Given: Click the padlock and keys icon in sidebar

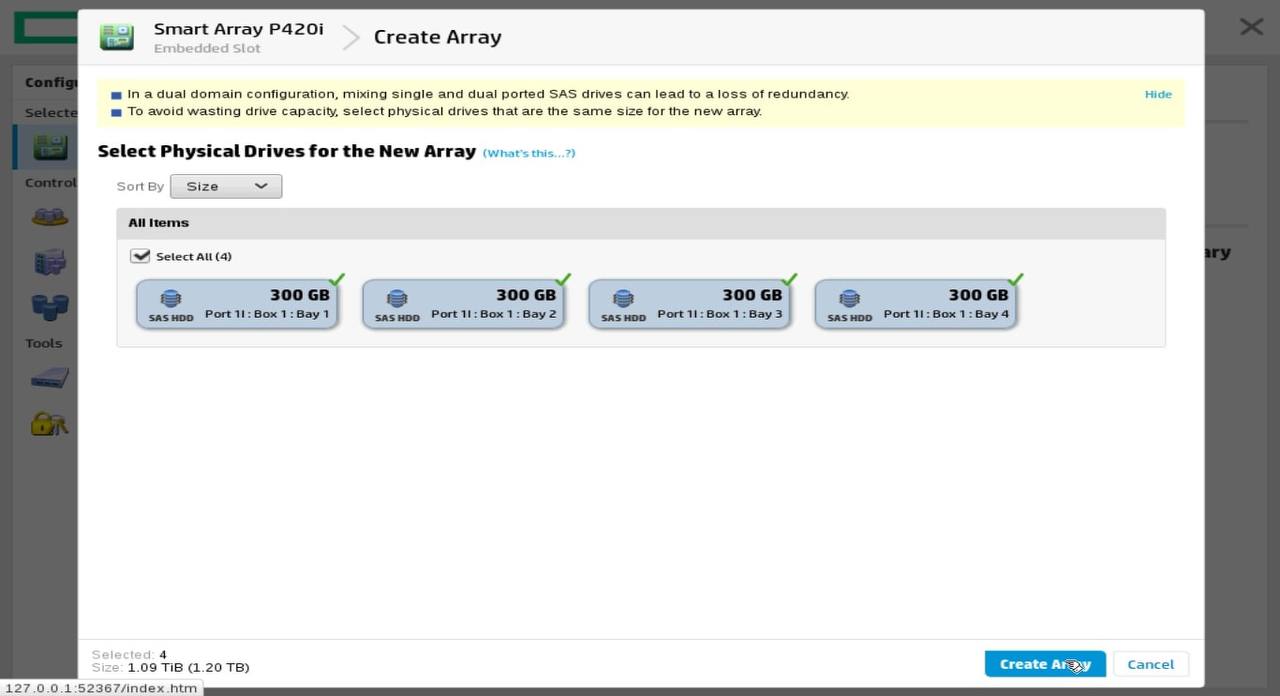Looking at the screenshot, I should [x=49, y=423].
